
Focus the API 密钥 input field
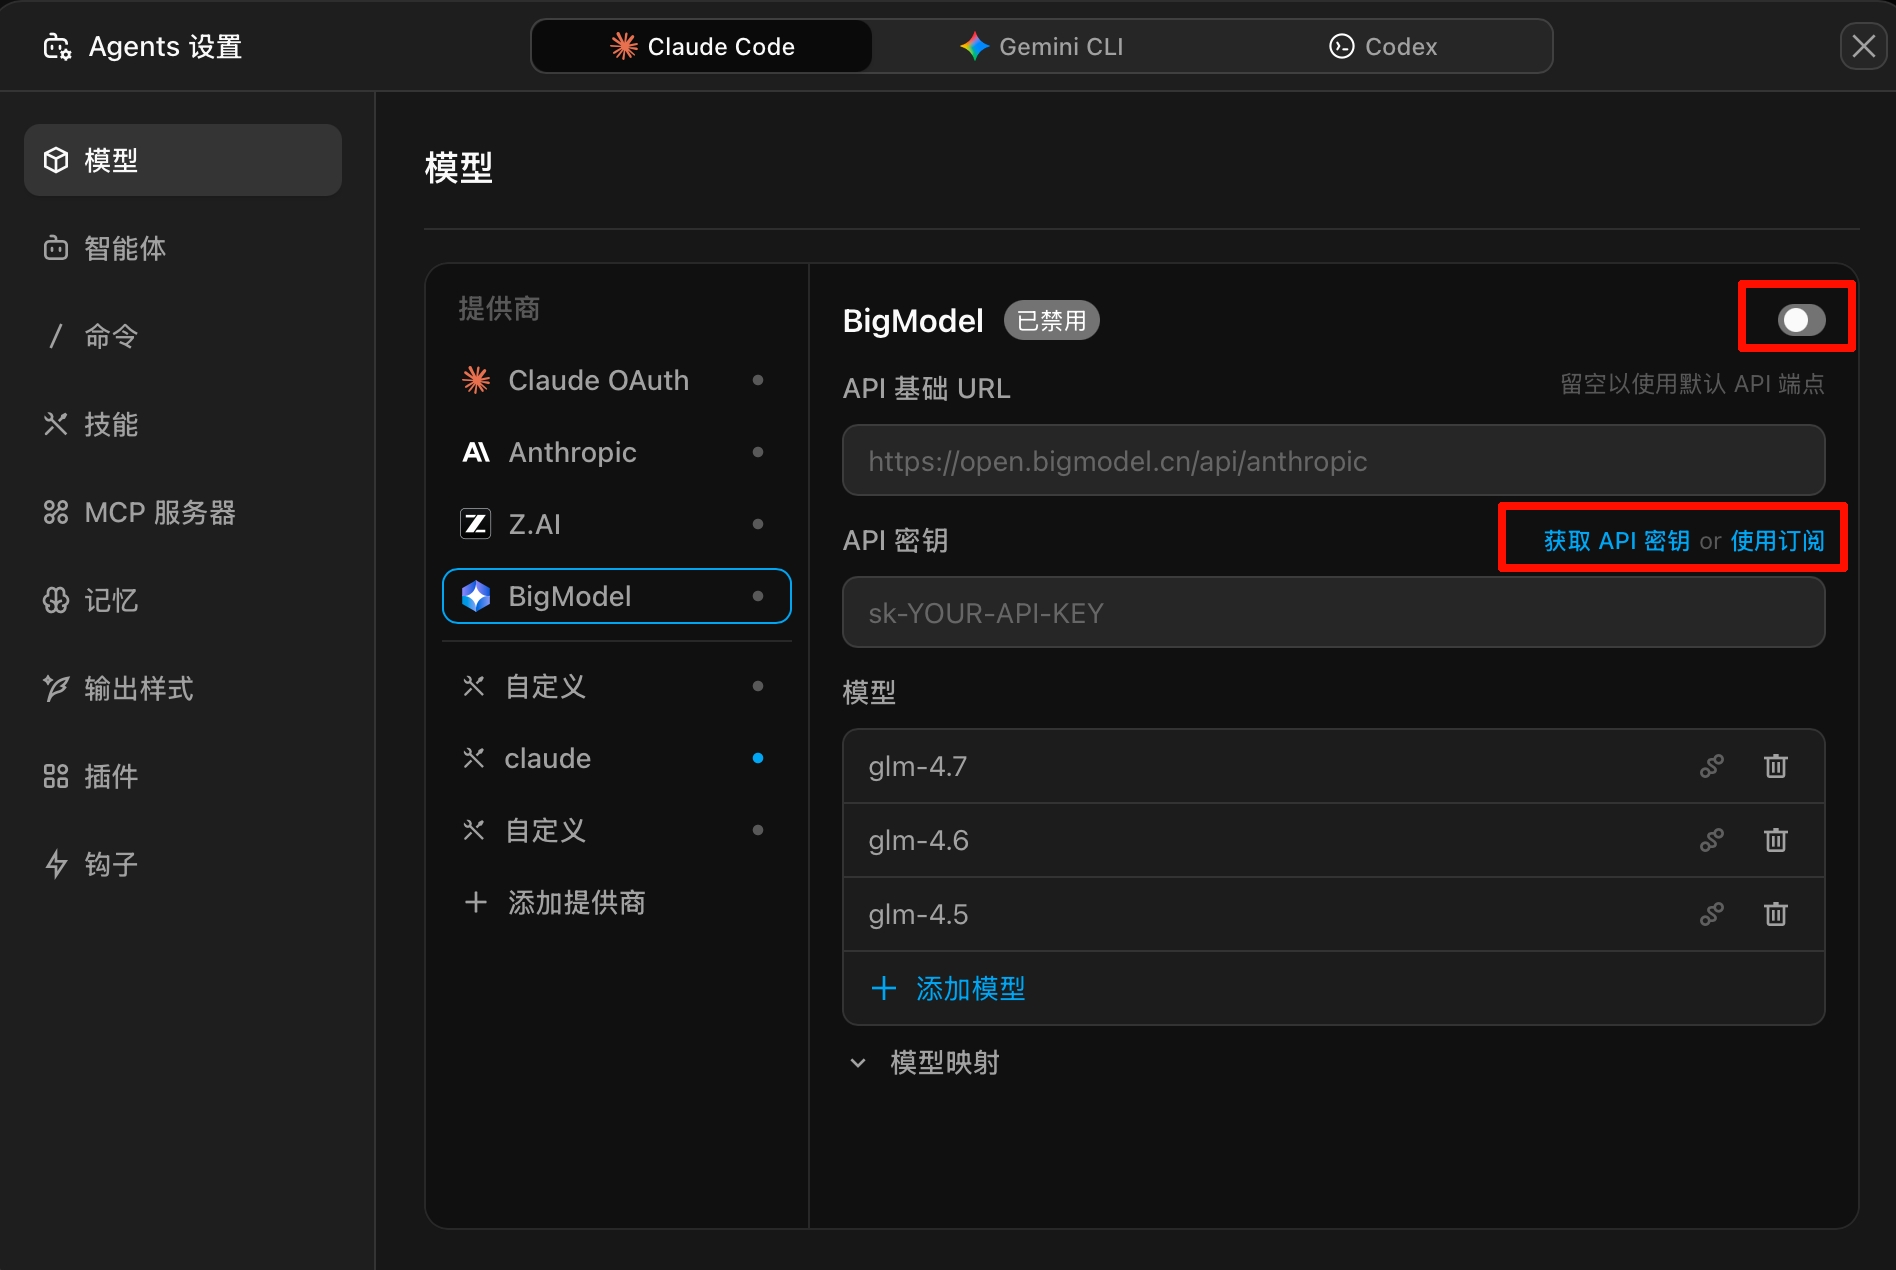point(1333,612)
